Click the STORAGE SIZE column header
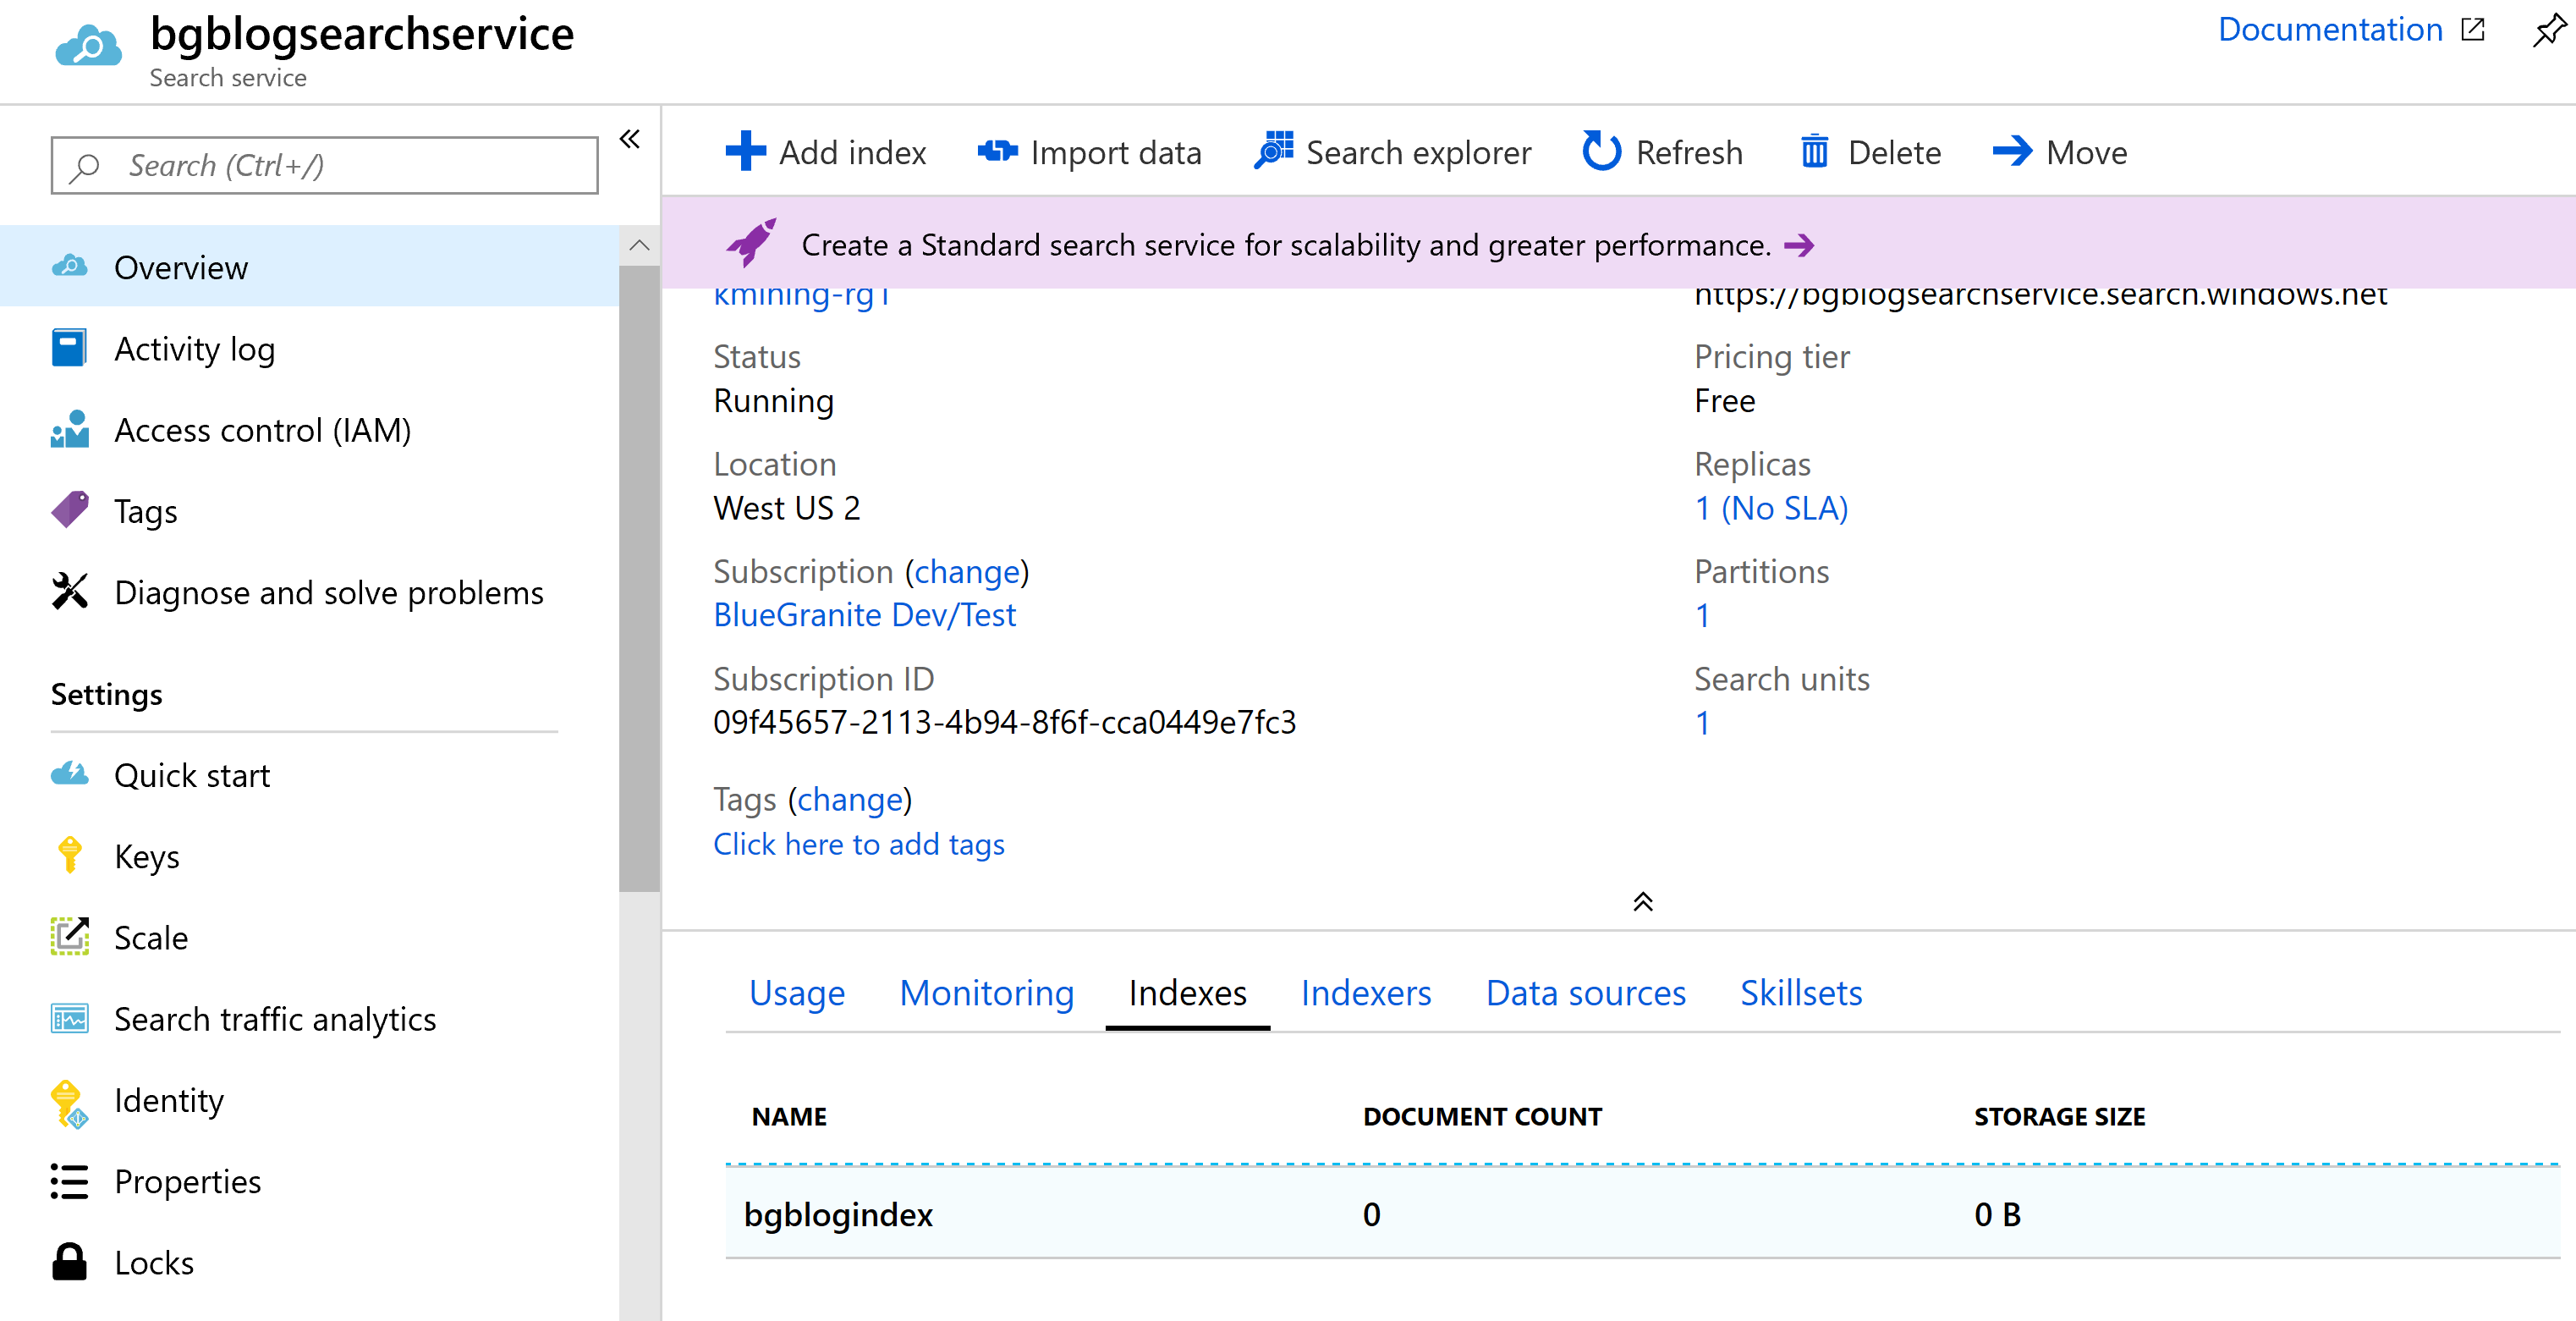Screen dimensions: 2576x1321 click(2059, 1116)
